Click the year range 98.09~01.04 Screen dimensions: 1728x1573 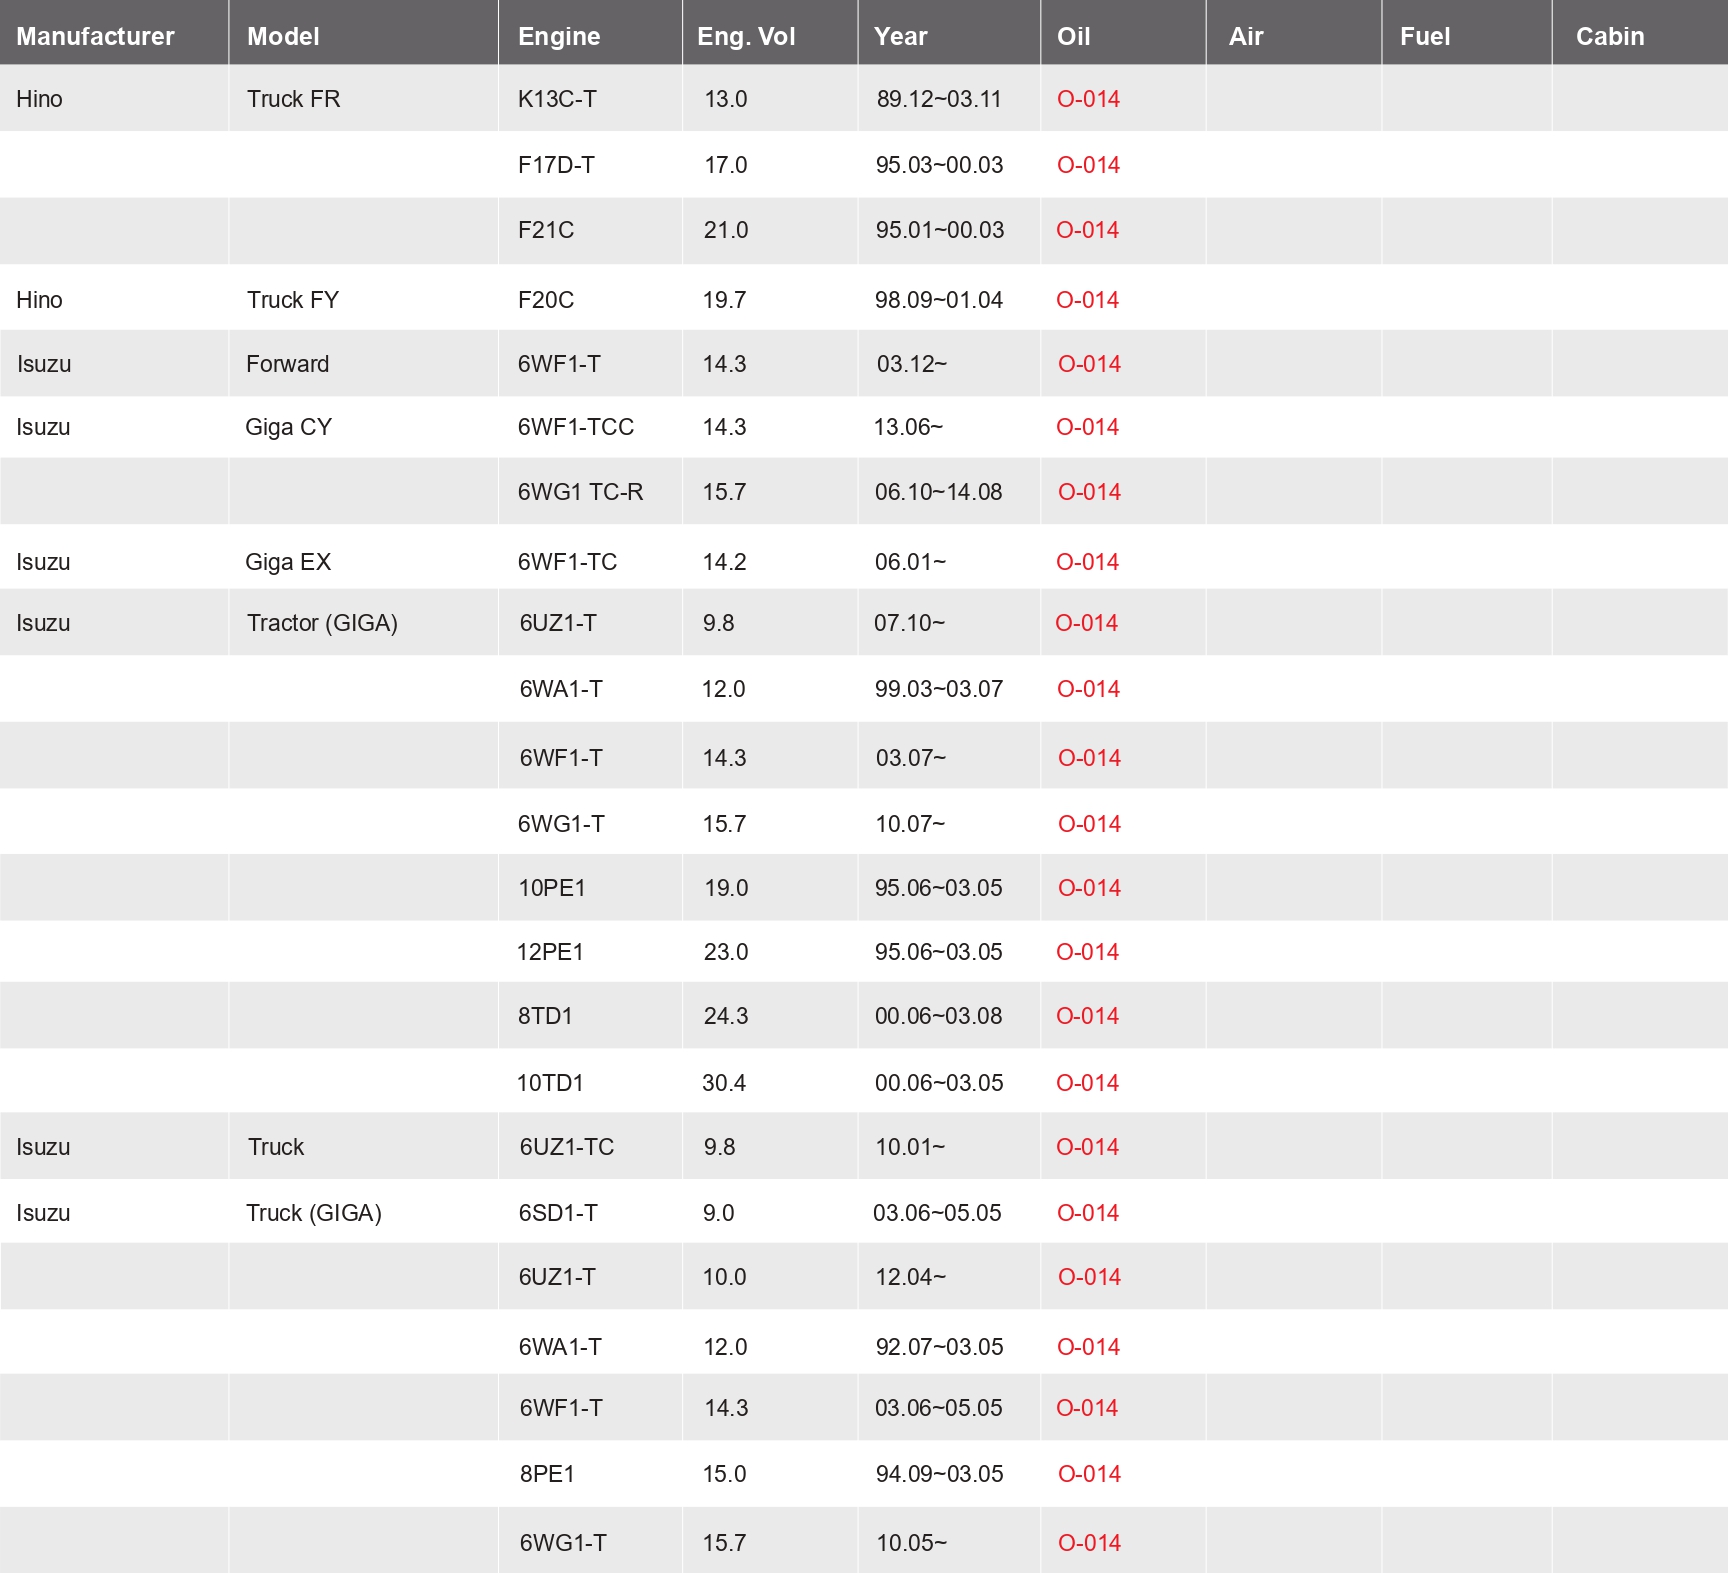pyautogui.click(x=939, y=300)
